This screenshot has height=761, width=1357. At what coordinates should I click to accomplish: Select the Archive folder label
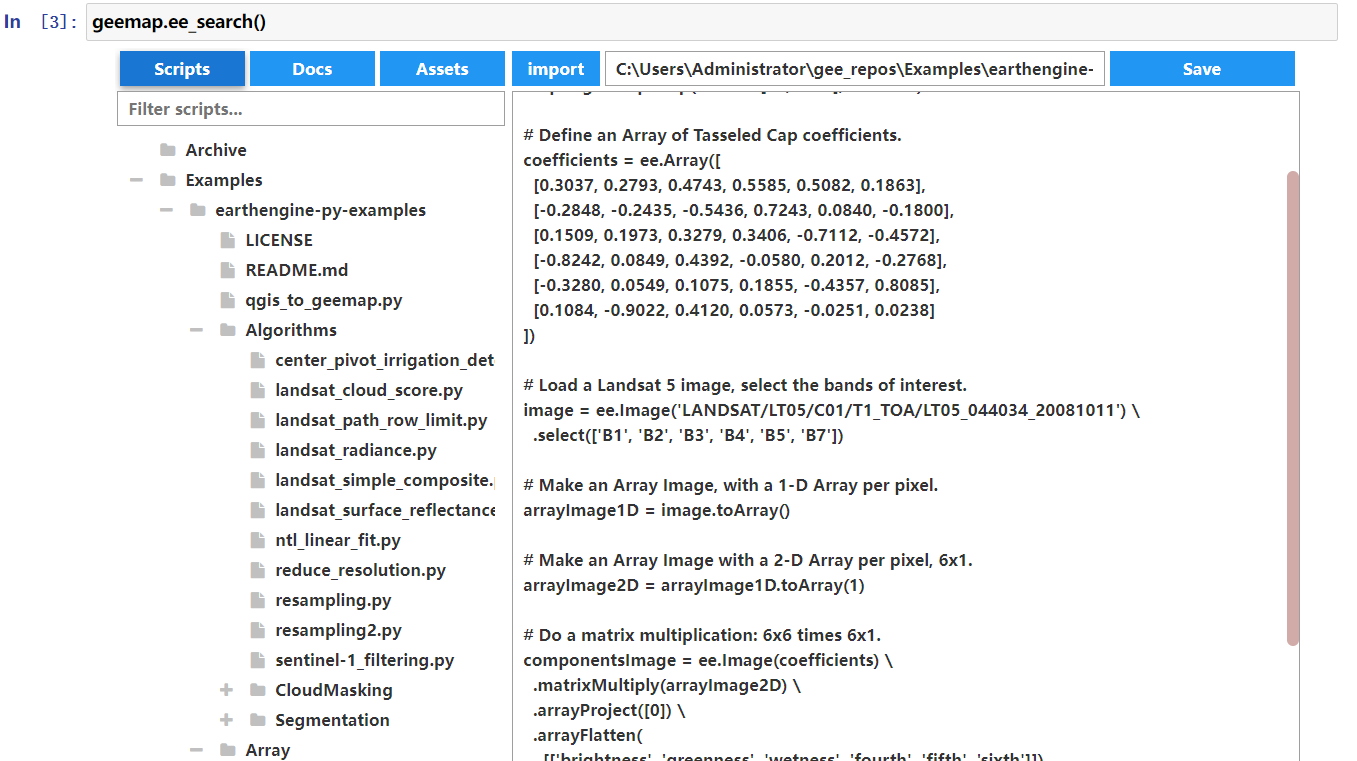[x=216, y=150]
